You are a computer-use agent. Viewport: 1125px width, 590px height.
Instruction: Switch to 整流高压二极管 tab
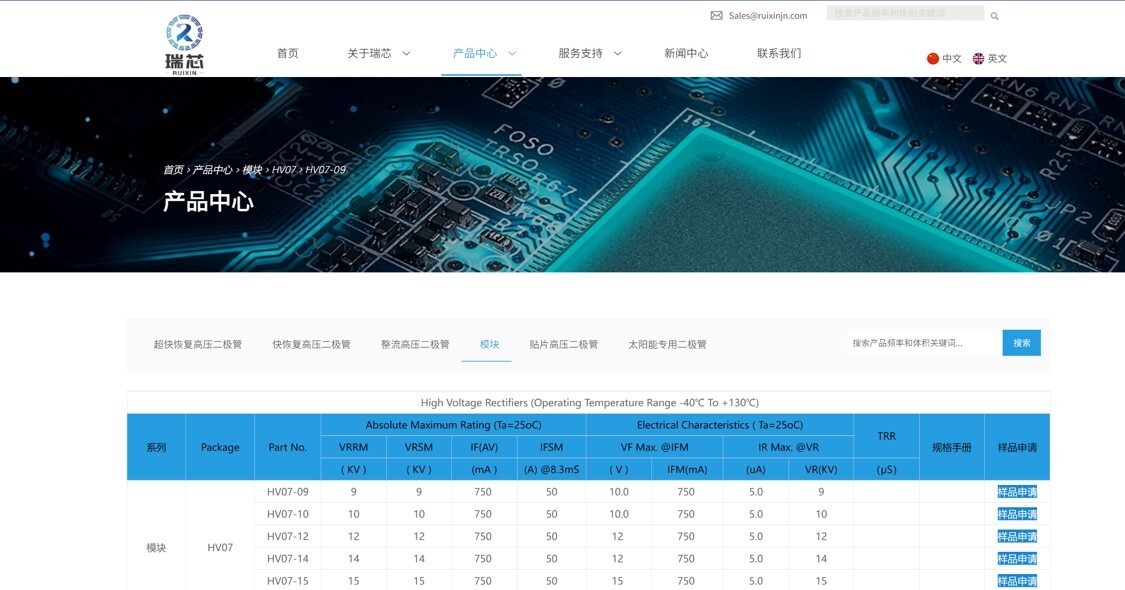click(415, 344)
